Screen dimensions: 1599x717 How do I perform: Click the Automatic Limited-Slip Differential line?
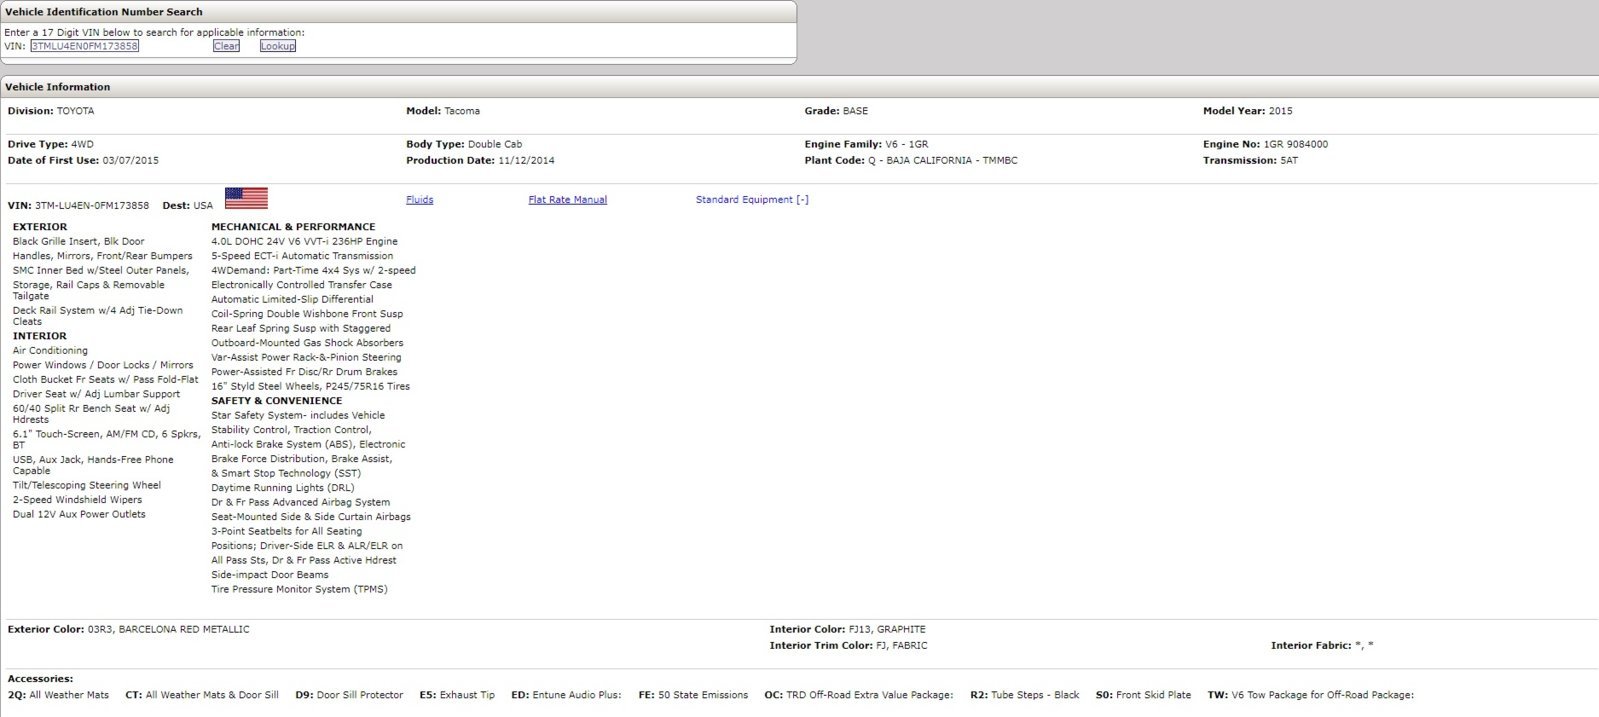292,300
